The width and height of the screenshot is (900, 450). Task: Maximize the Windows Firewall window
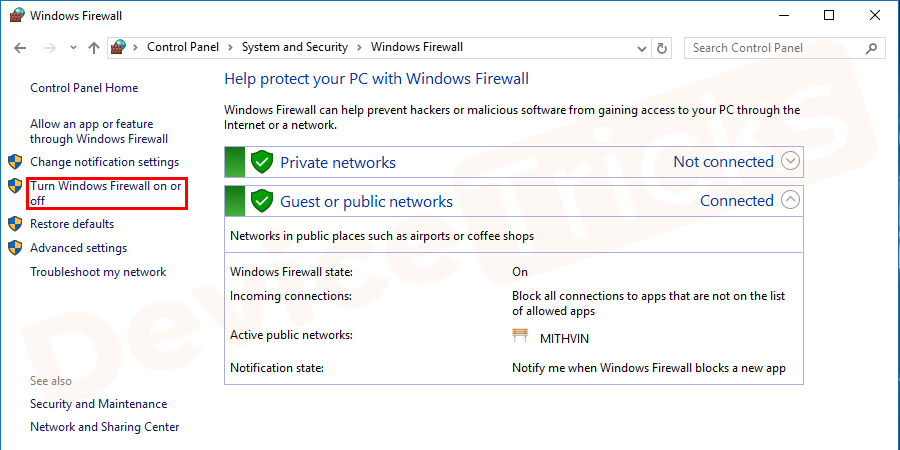pyautogui.click(x=829, y=15)
